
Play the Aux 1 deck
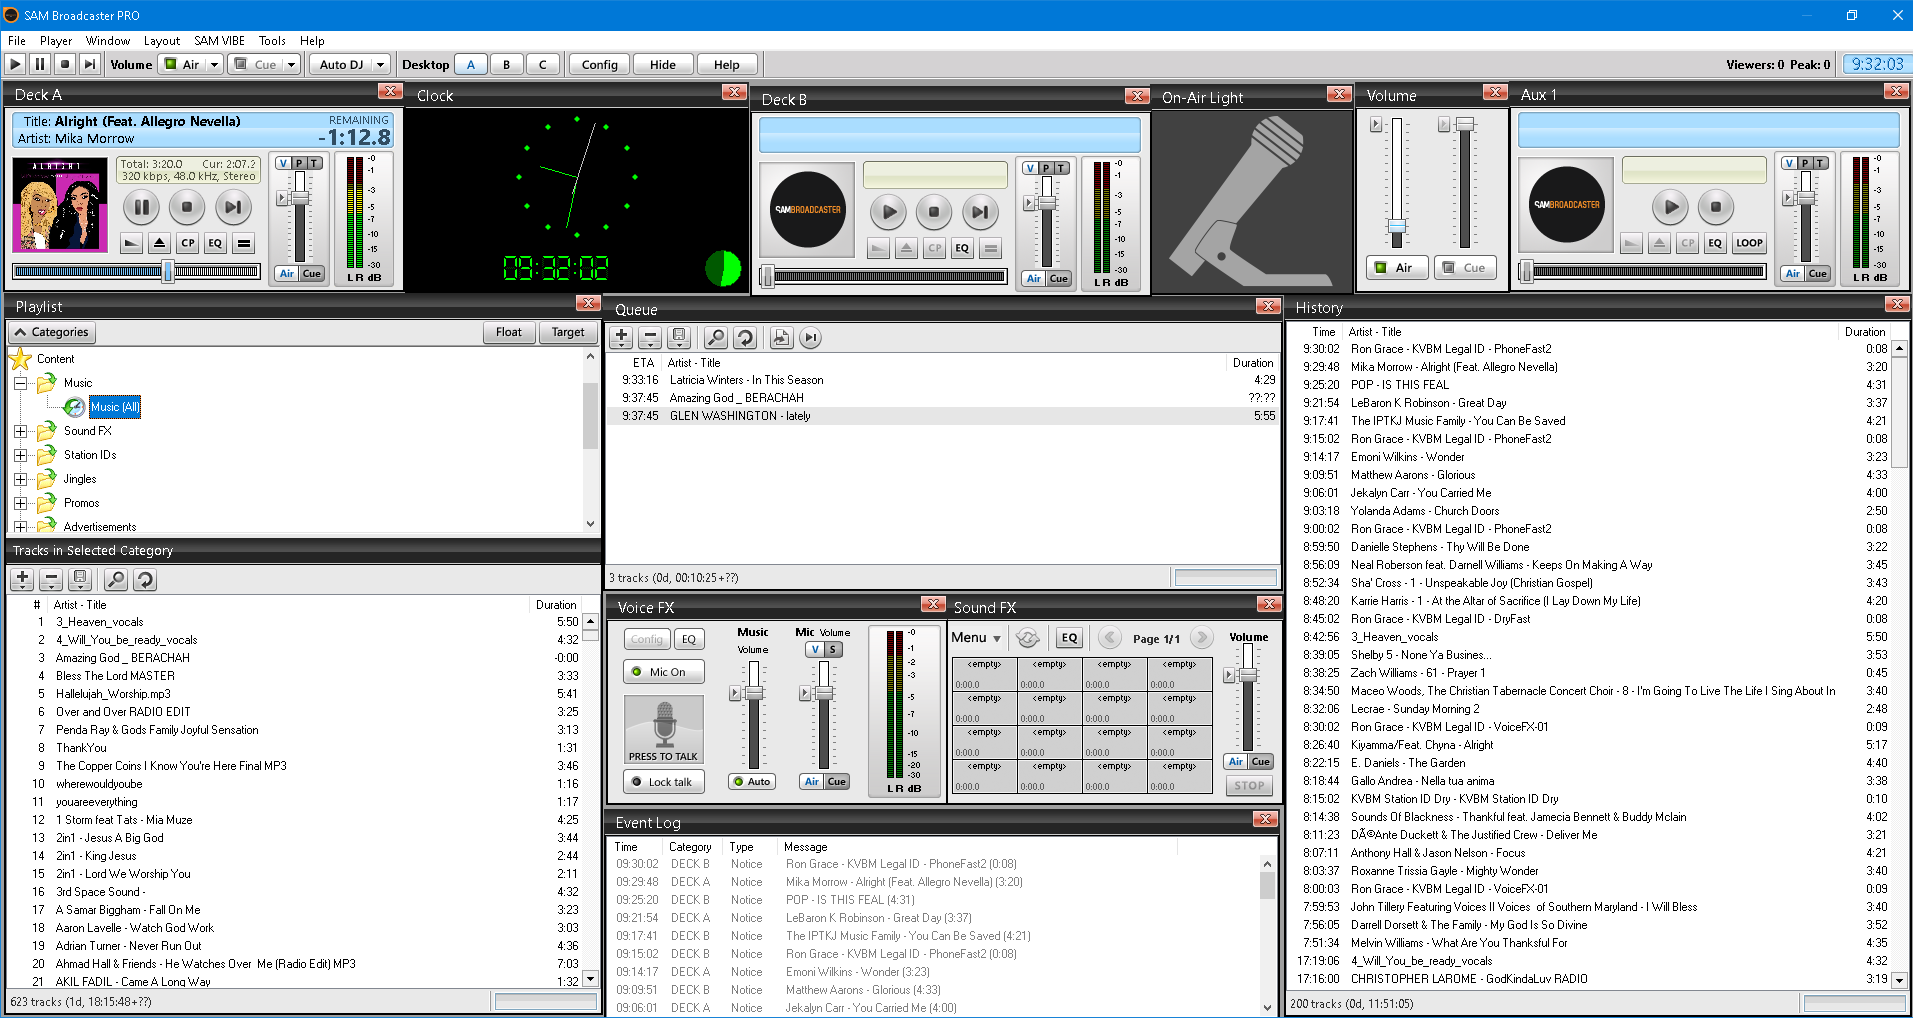pos(1669,207)
